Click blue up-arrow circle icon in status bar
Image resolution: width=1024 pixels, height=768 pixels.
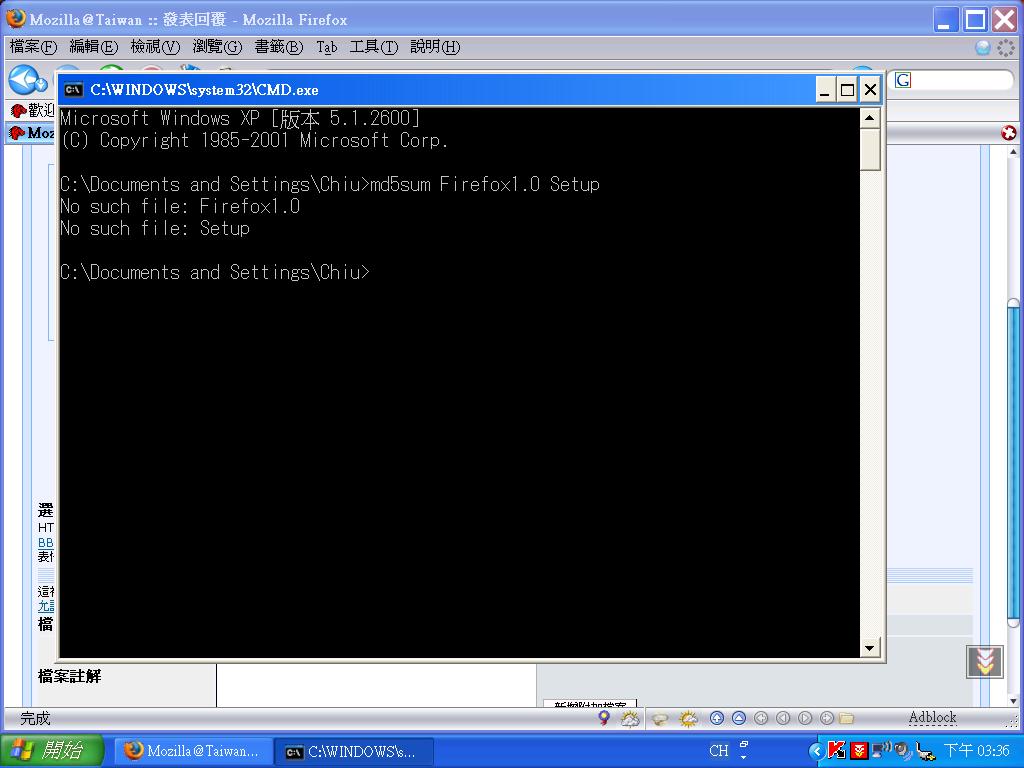(716, 718)
